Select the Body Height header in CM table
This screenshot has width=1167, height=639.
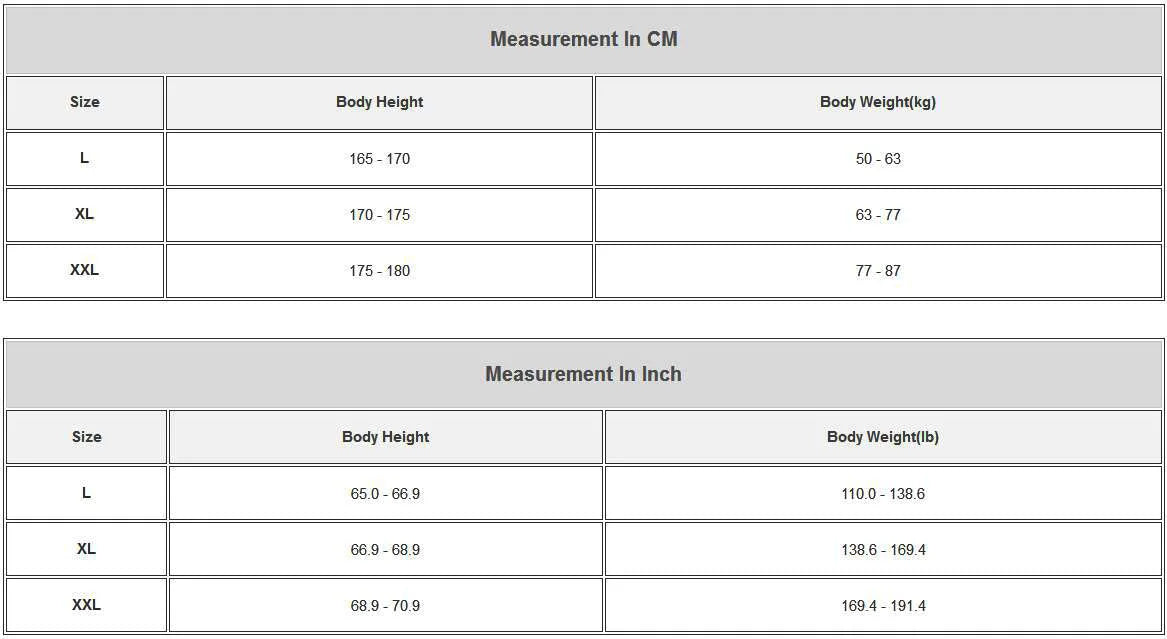pyautogui.click(x=380, y=103)
